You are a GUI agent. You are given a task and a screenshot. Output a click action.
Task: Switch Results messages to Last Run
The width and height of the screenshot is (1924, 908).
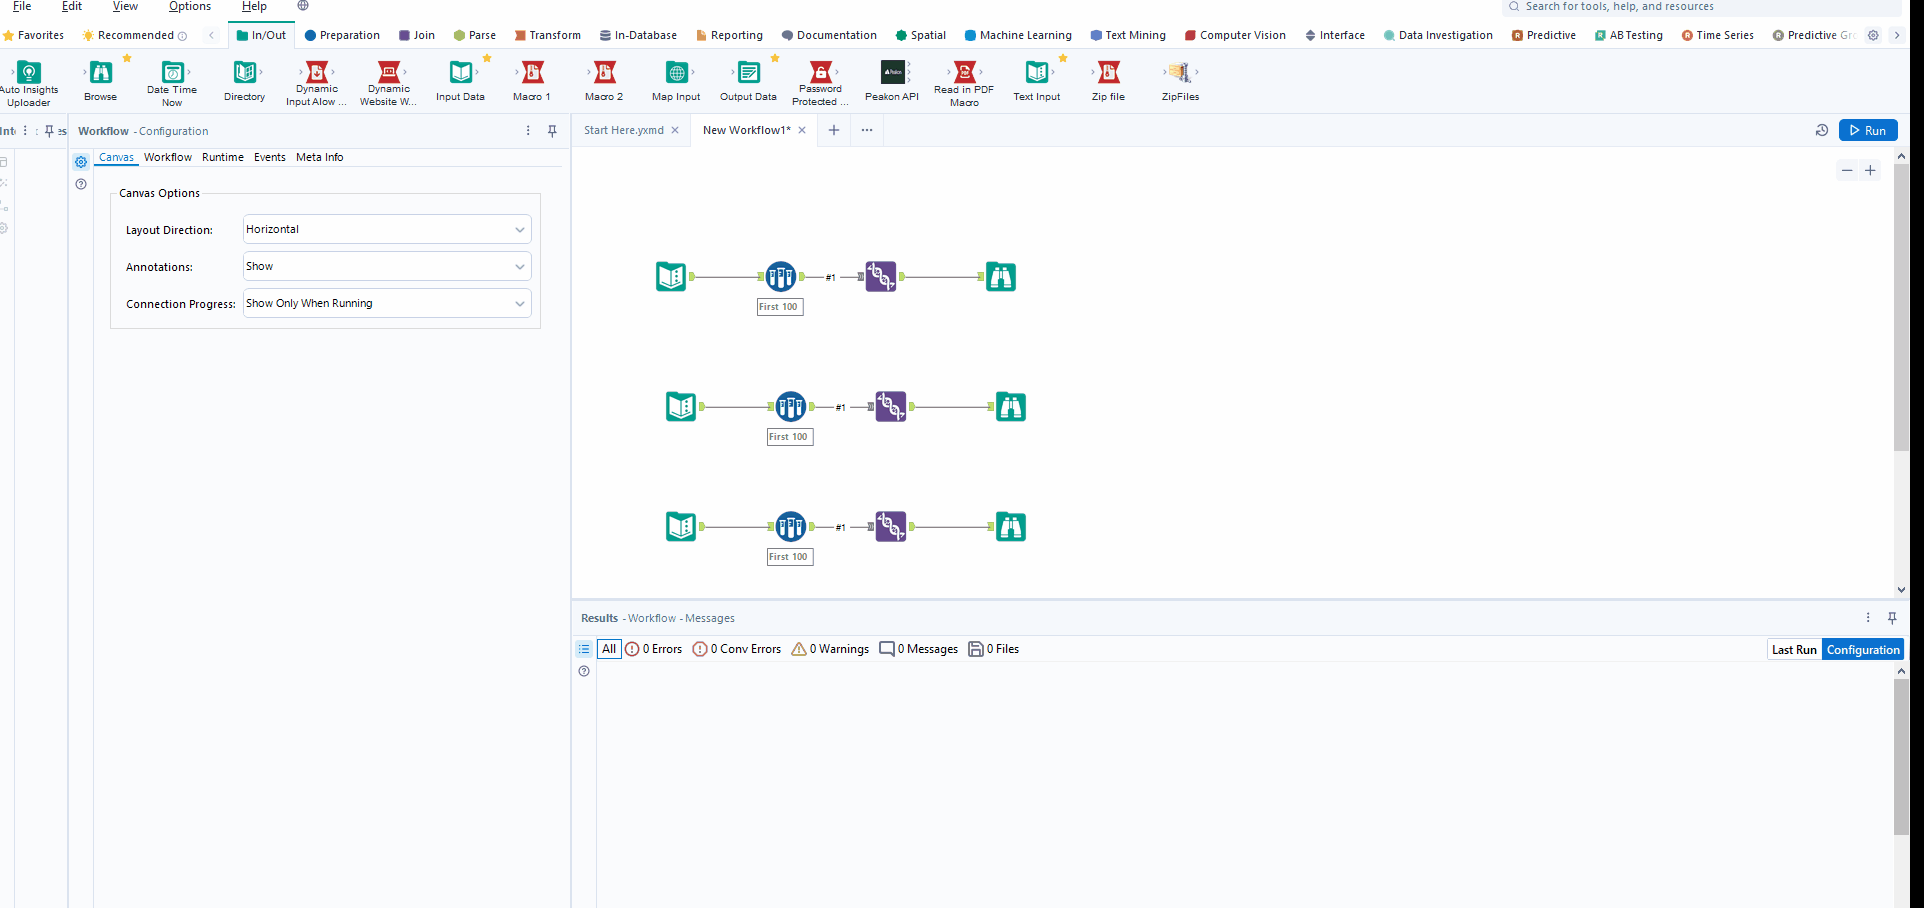(x=1793, y=649)
